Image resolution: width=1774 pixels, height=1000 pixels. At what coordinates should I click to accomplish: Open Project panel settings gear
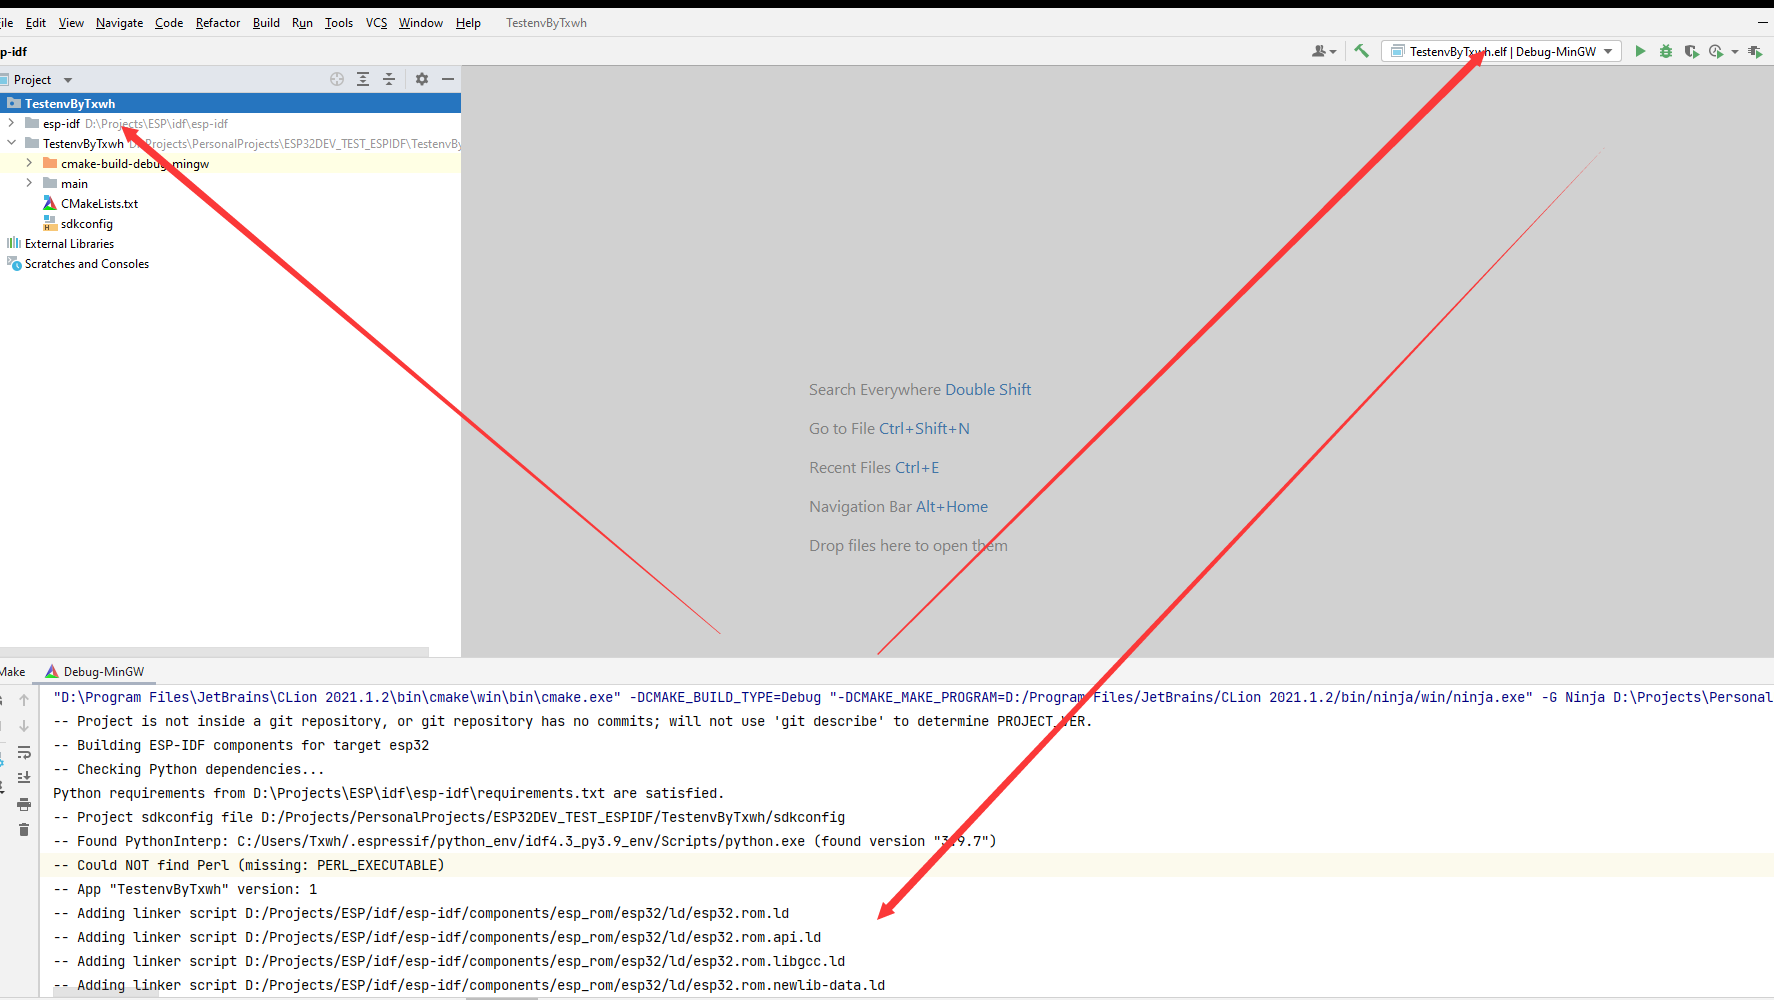tap(422, 79)
